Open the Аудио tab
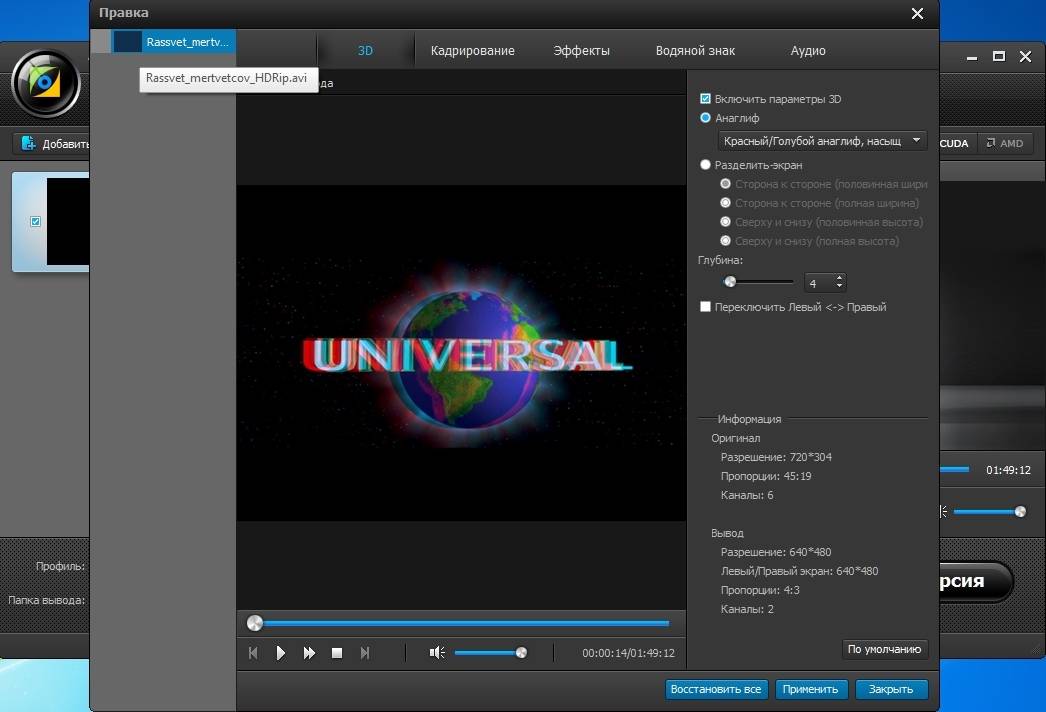This screenshot has width=1046, height=712. 808,51
